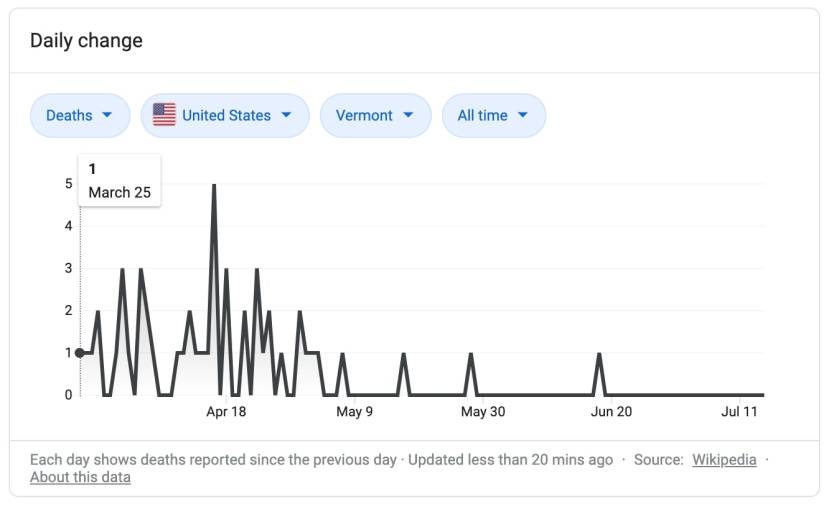
Task: Click the arrow beside All time
Action: click(522, 115)
